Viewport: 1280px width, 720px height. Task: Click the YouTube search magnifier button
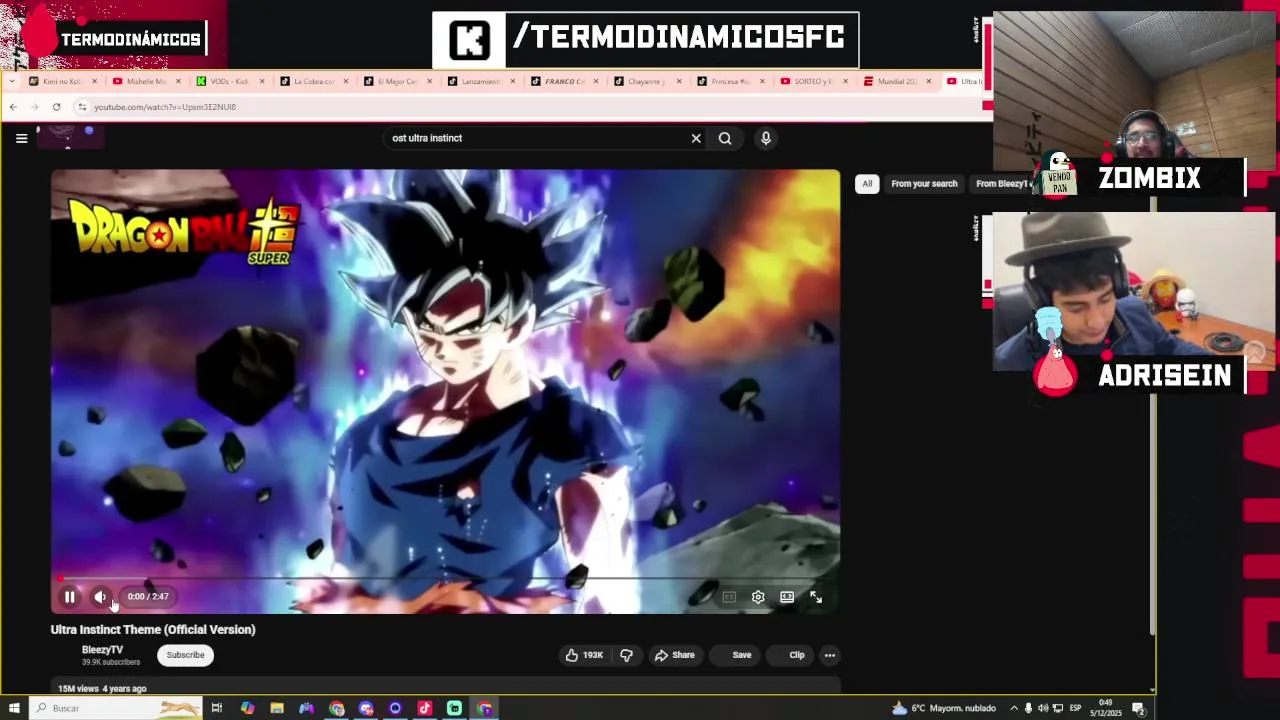point(725,138)
